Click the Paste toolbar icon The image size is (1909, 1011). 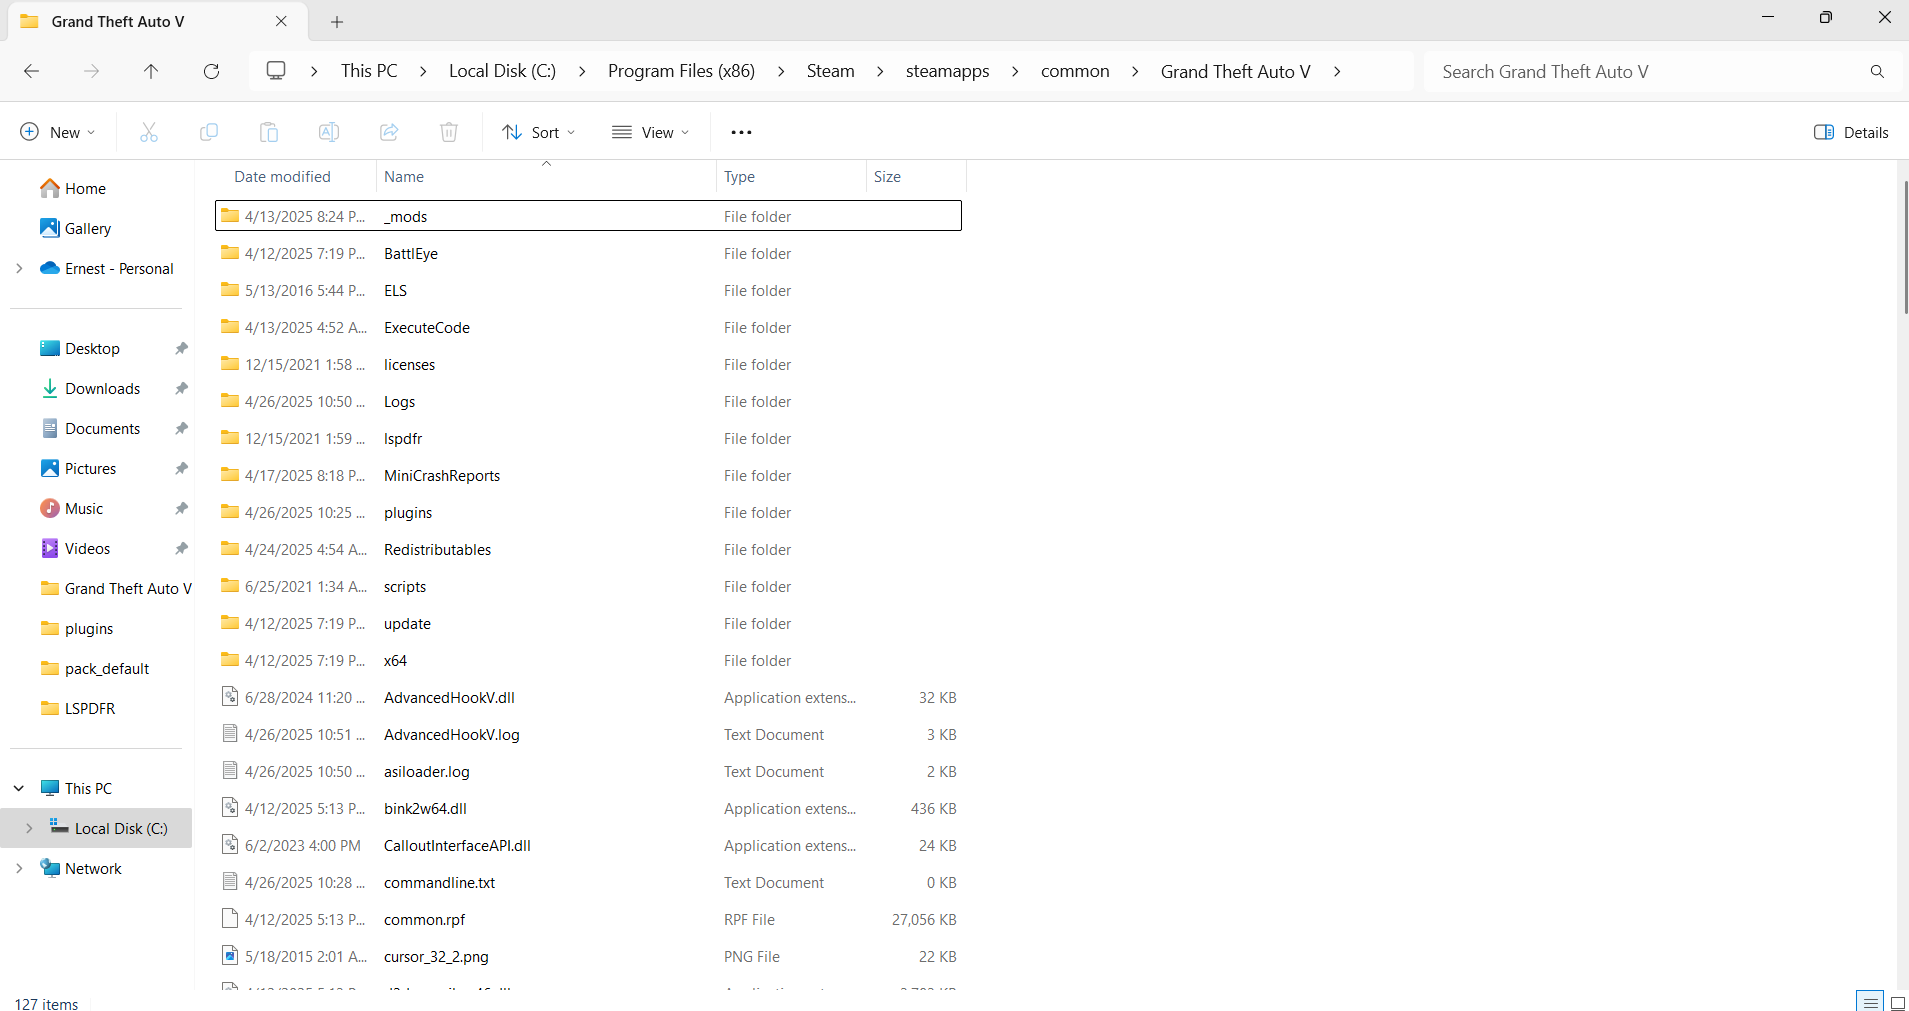point(269,132)
